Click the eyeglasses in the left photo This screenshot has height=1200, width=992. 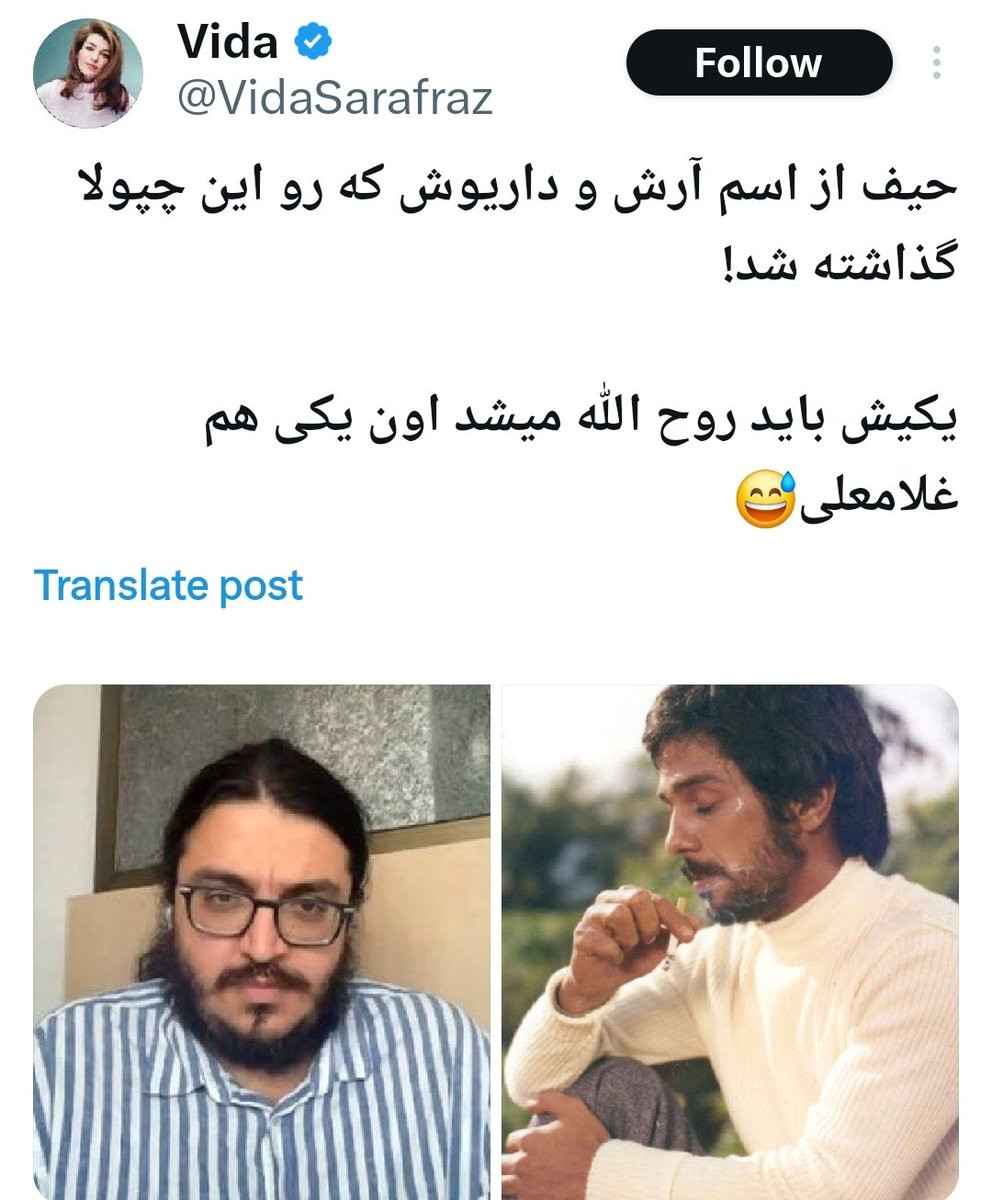pyautogui.click(x=265, y=911)
